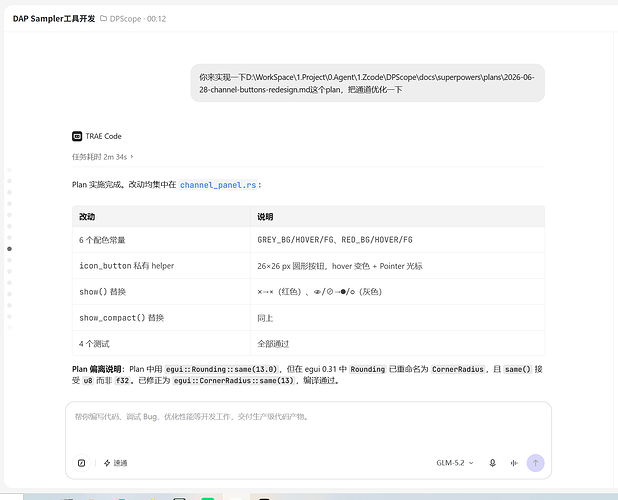Open the channel_panel.rs file link
This screenshot has width=618, height=500.
point(218,185)
